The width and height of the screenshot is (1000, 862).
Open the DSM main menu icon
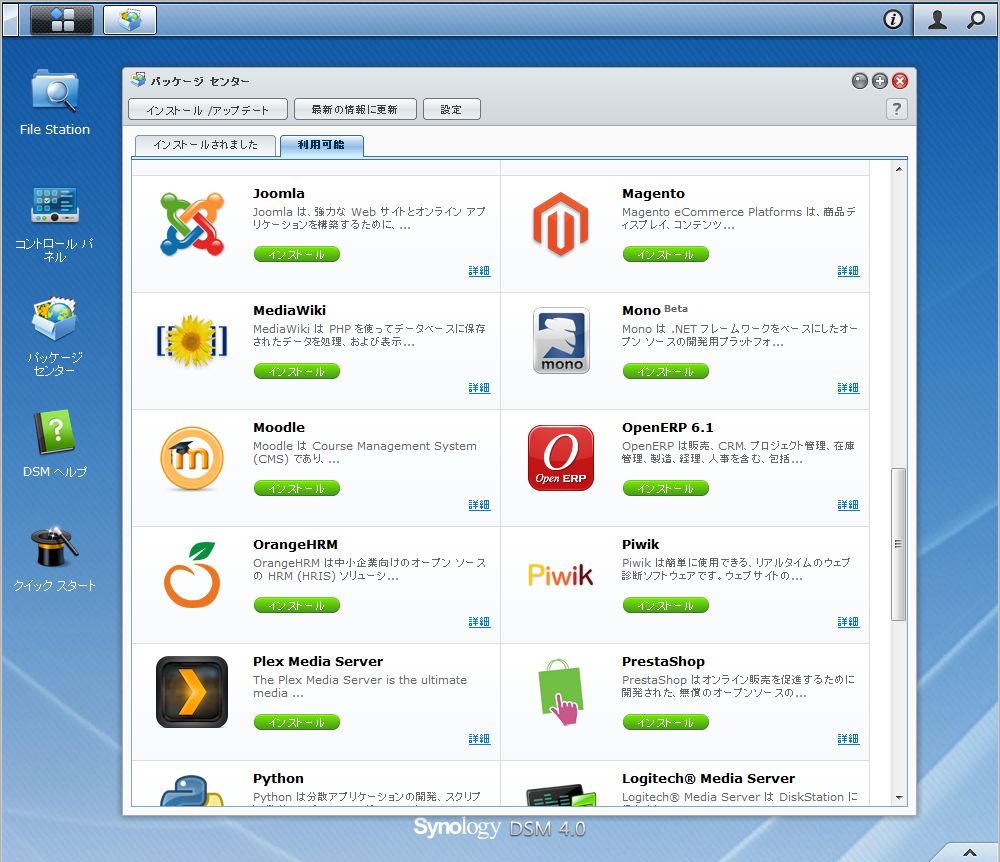(x=62, y=19)
